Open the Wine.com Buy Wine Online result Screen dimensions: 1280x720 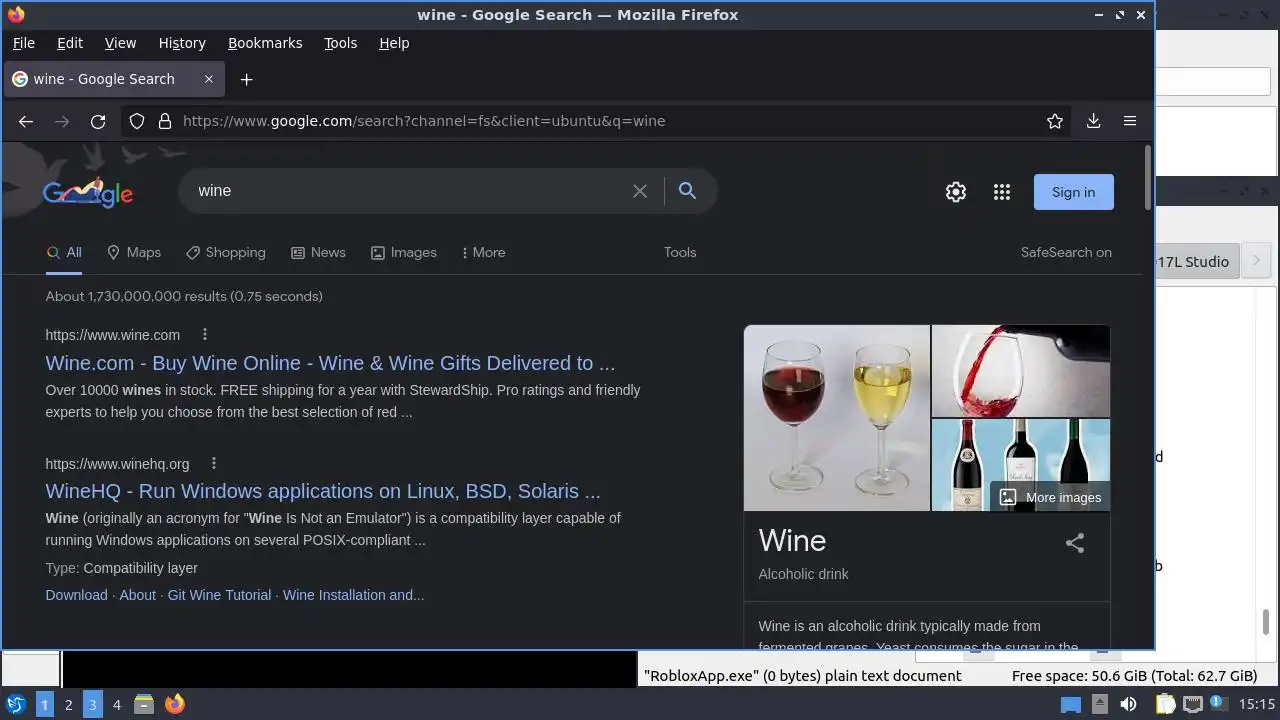click(x=330, y=363)
